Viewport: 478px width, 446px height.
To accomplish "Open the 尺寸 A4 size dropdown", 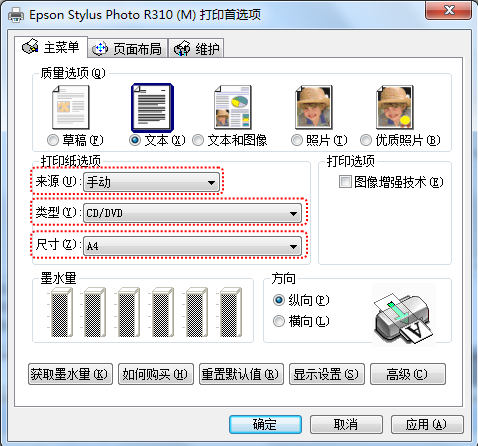I will pos(192,246).
